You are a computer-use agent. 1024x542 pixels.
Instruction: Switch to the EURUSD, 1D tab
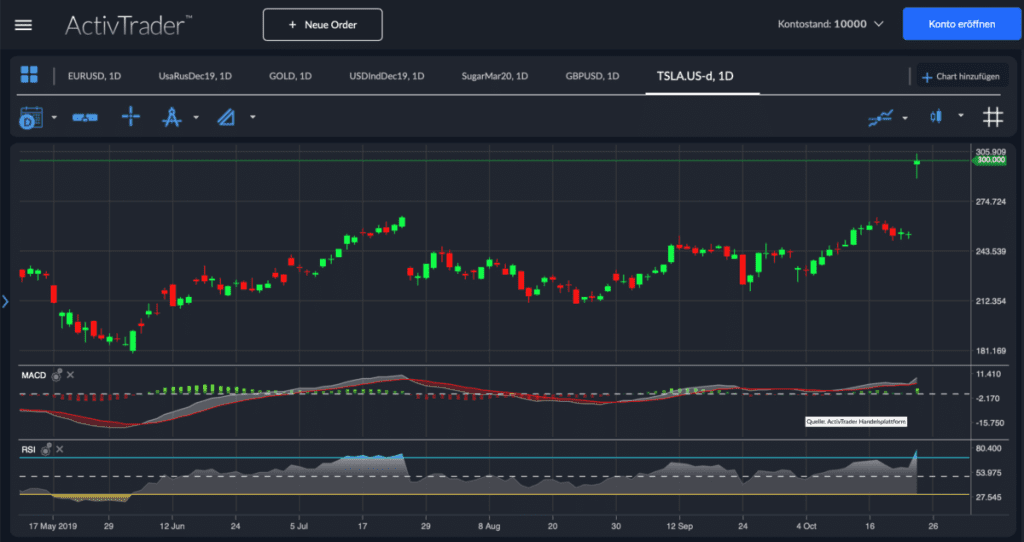pyautogui.click(x=94, y=76)
